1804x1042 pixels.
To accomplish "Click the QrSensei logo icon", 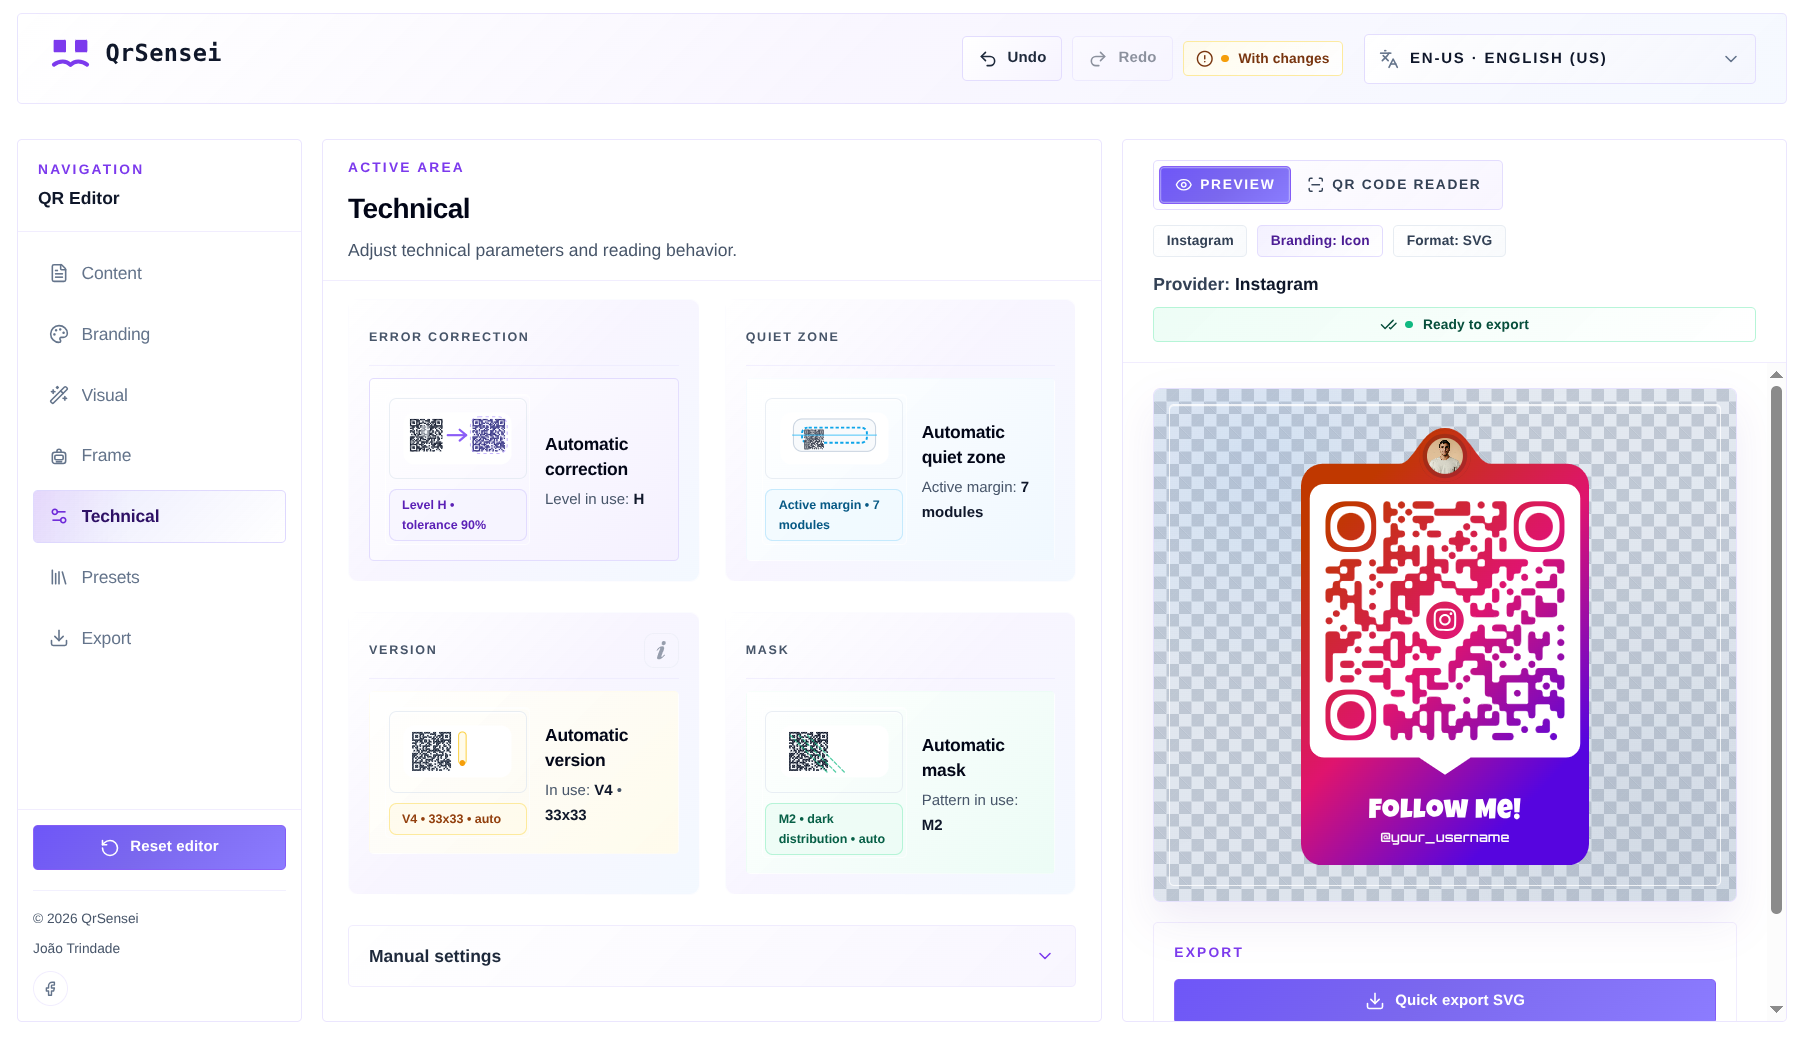I will [x=70, y=53].
